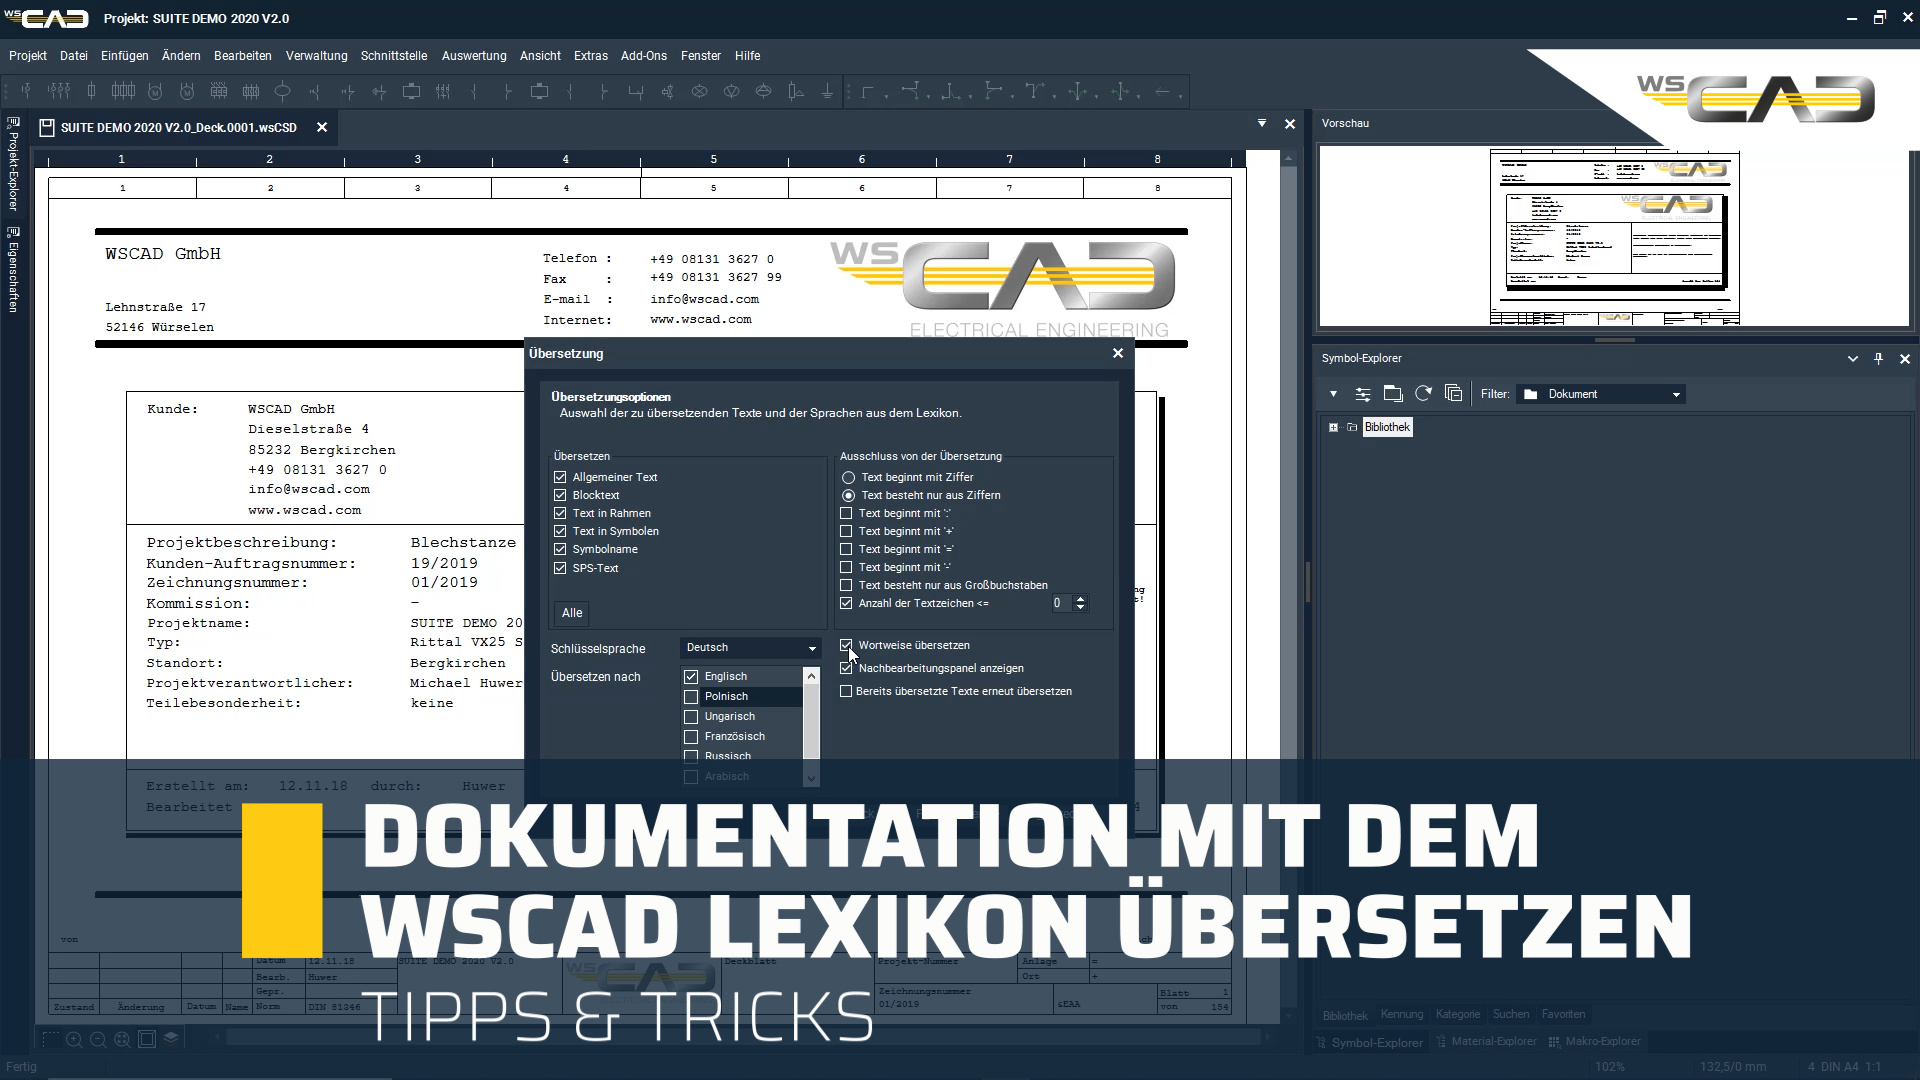Click the Alle button
This screenshot has height=1080, width=1920.
(572, 613)
